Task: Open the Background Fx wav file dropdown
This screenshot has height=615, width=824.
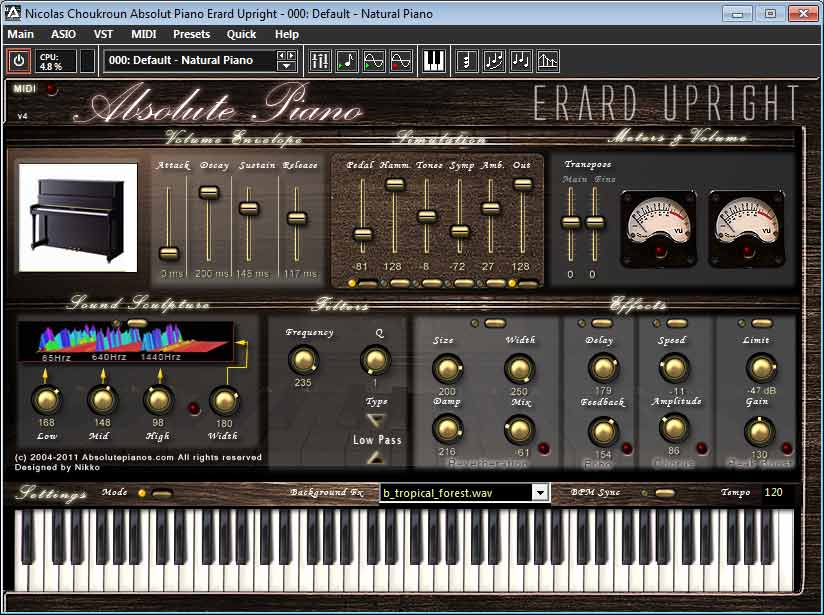Action: (x=538, y=492)
